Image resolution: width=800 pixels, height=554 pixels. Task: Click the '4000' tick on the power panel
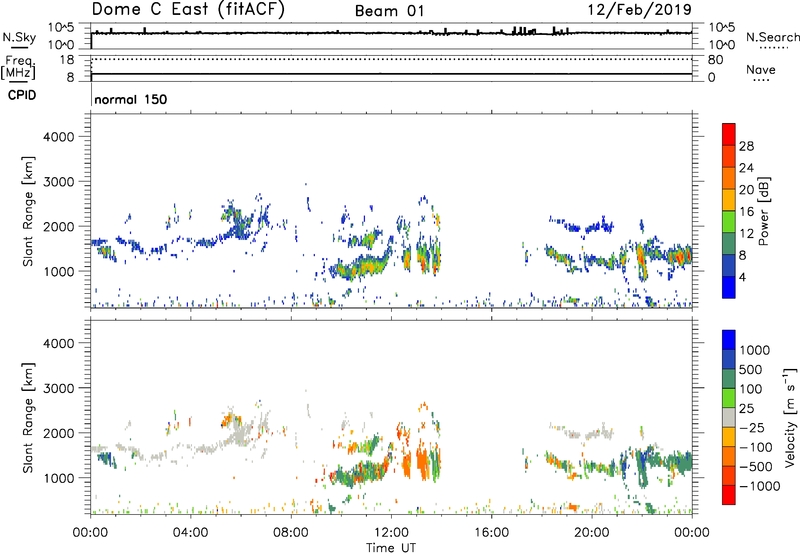[x=58, y=137]
